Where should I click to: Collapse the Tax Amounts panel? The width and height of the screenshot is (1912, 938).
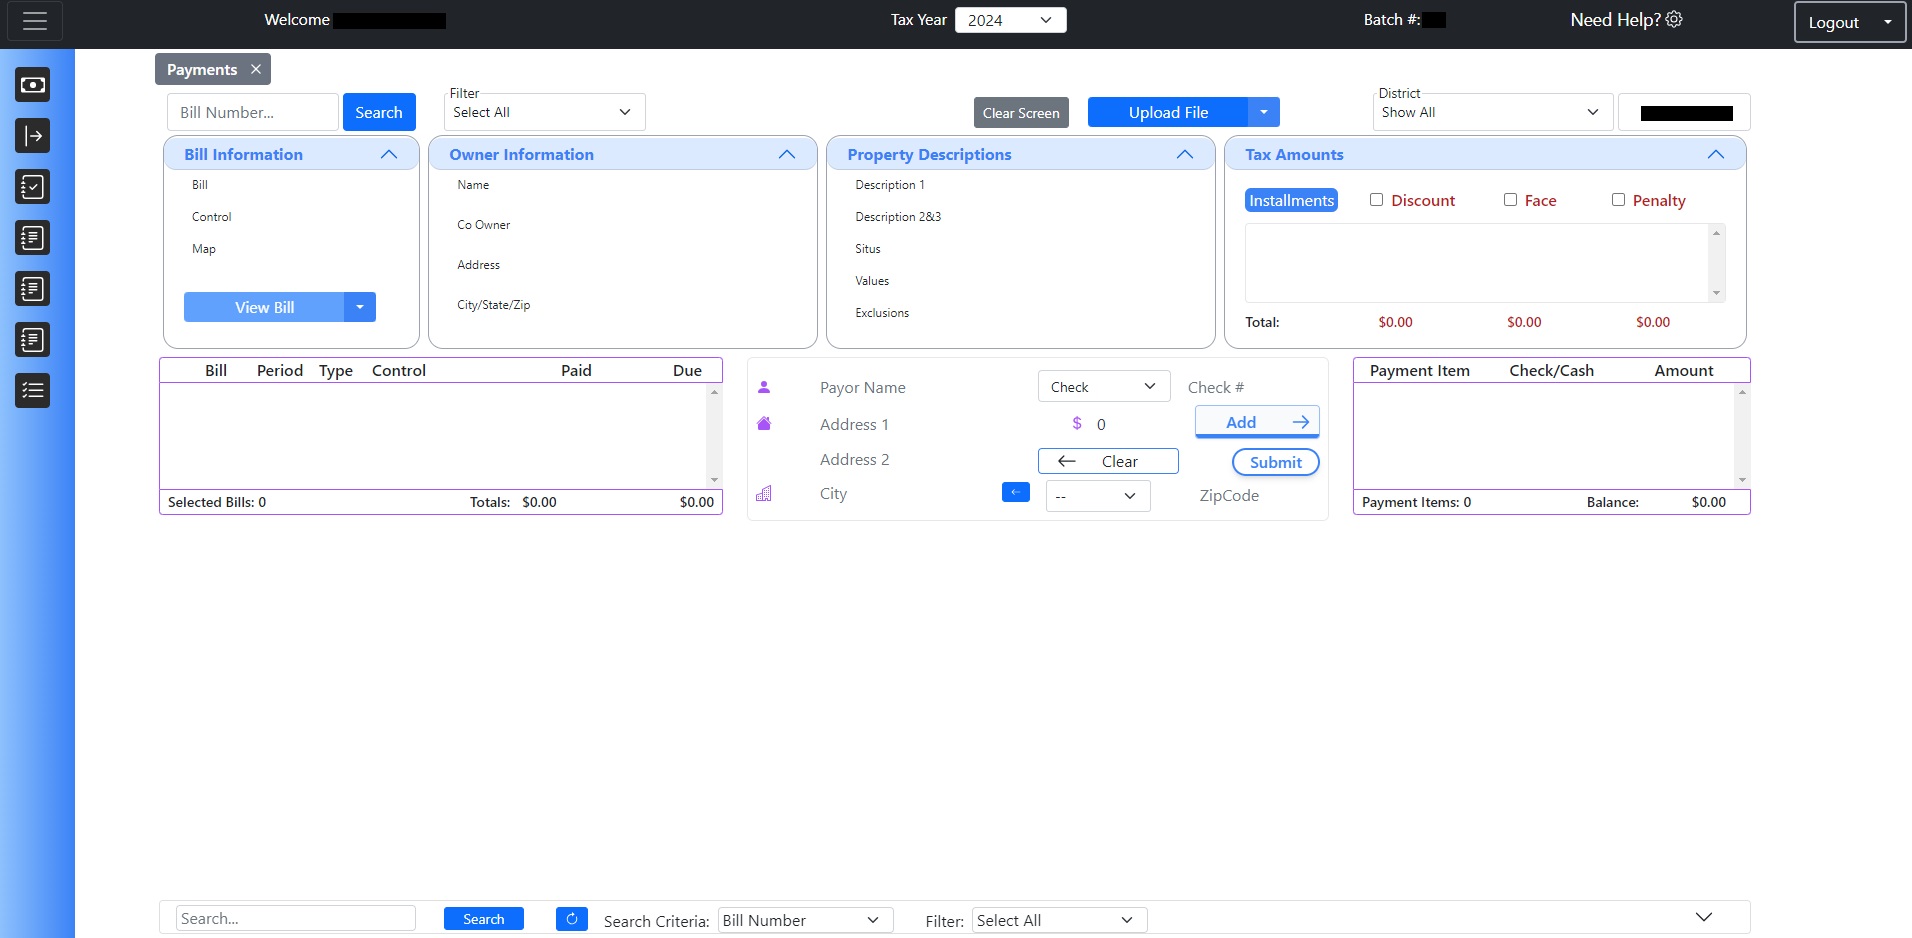tap(1716, 154)
